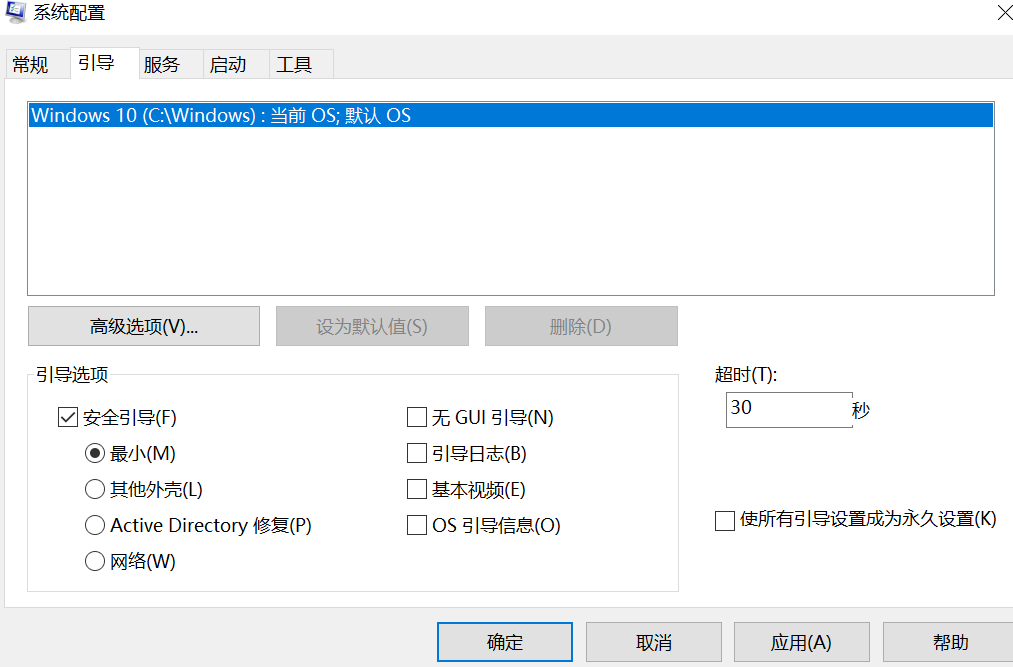The width and height of the screenshot is (1013, 667).
Task: Confirm with the 确定 button
Action: coord(505,642)
